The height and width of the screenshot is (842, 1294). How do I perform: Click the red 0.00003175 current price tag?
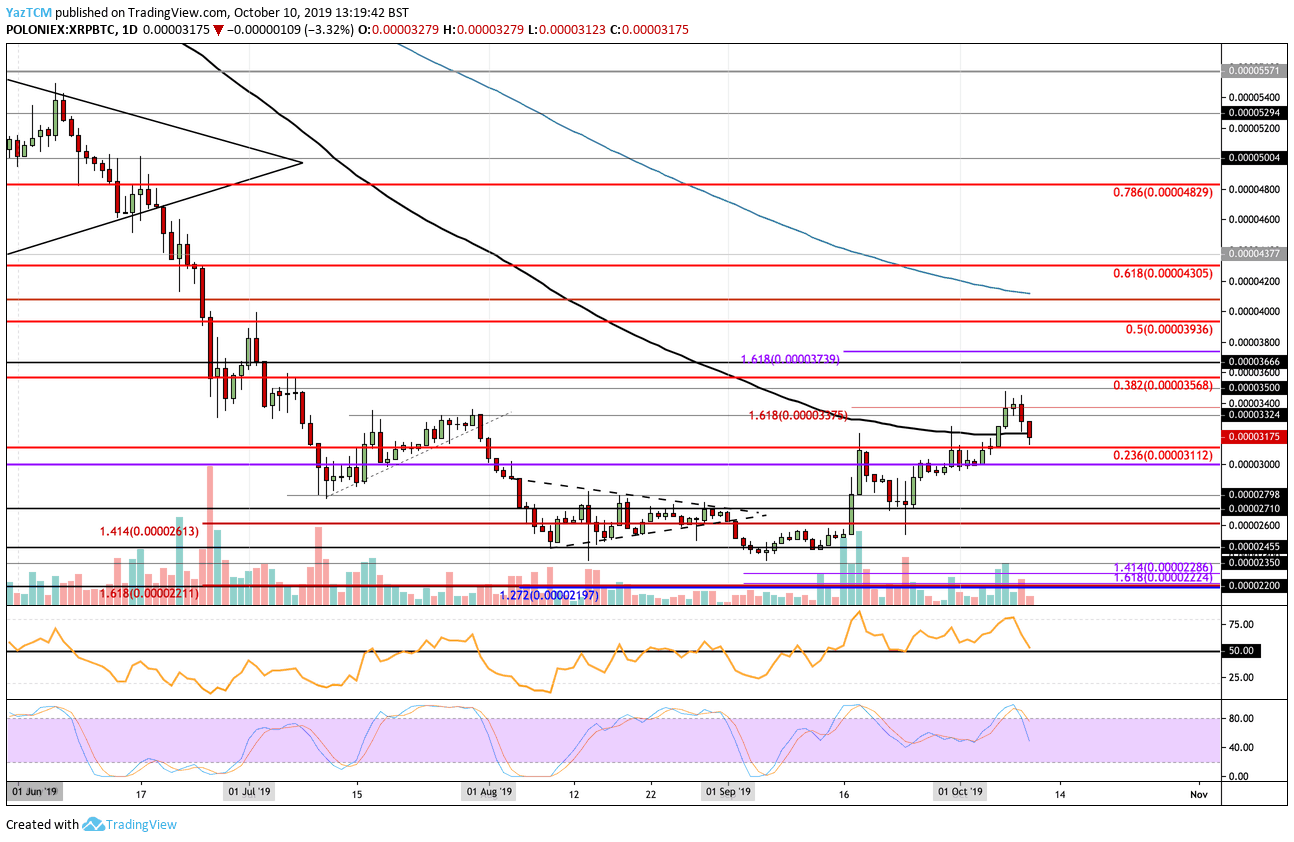click(x=1256, y=437)
